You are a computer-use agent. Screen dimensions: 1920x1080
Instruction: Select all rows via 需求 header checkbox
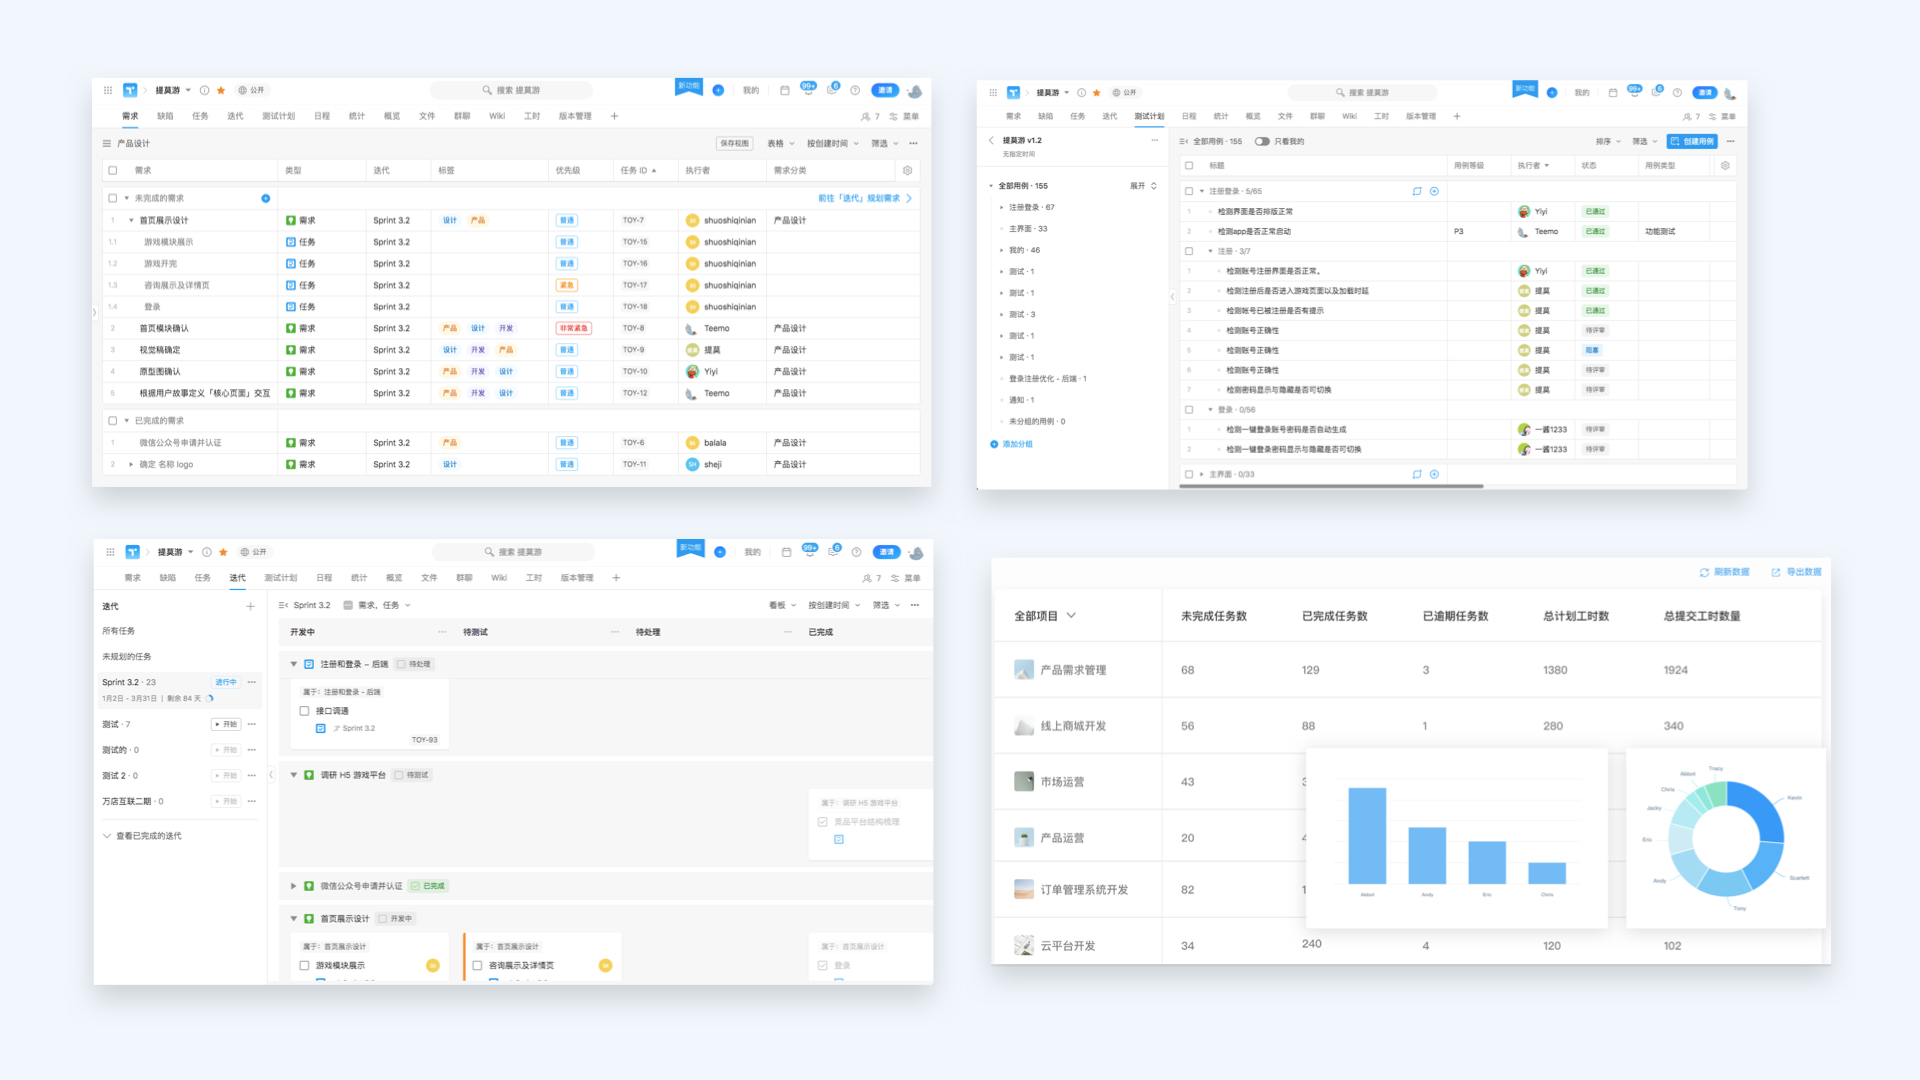coord(113,170)
